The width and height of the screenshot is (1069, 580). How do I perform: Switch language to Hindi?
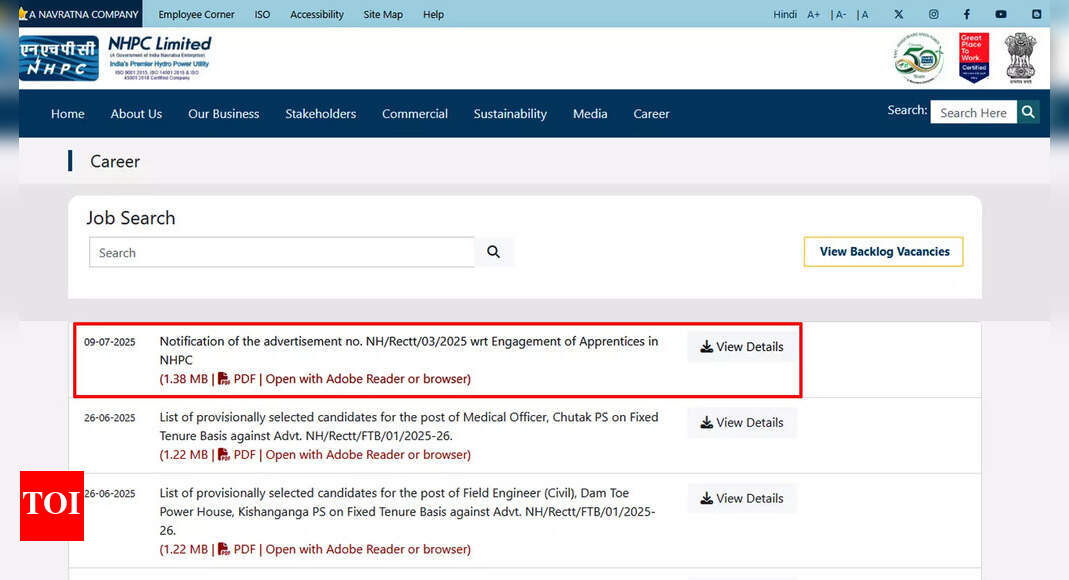(x=785, y=14)
